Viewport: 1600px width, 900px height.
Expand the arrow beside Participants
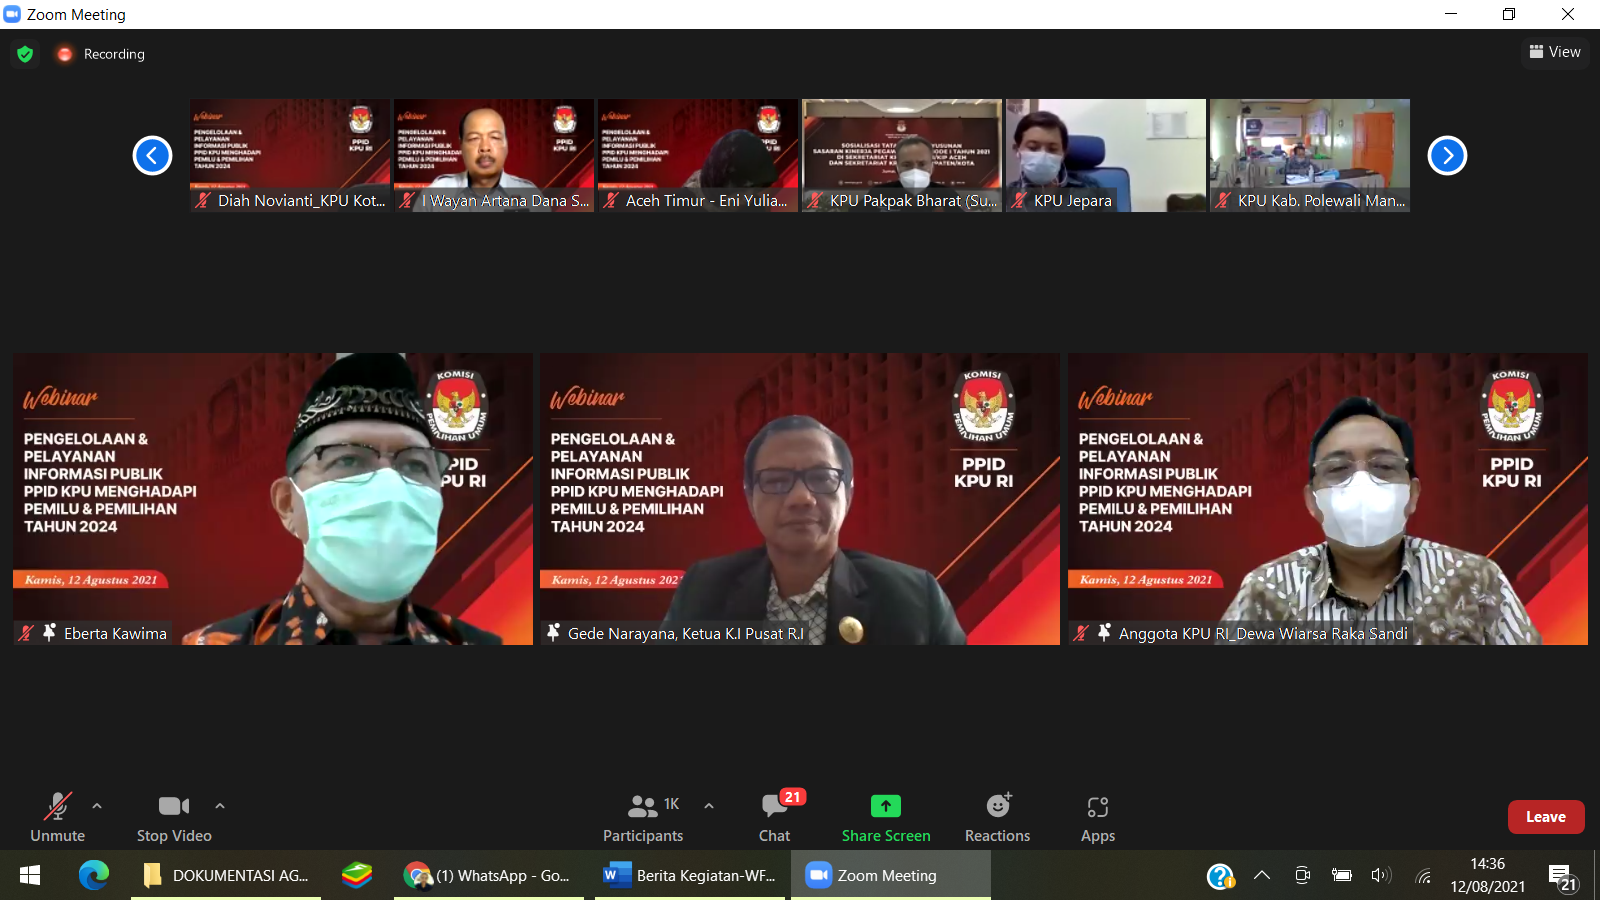click(709, 805)
